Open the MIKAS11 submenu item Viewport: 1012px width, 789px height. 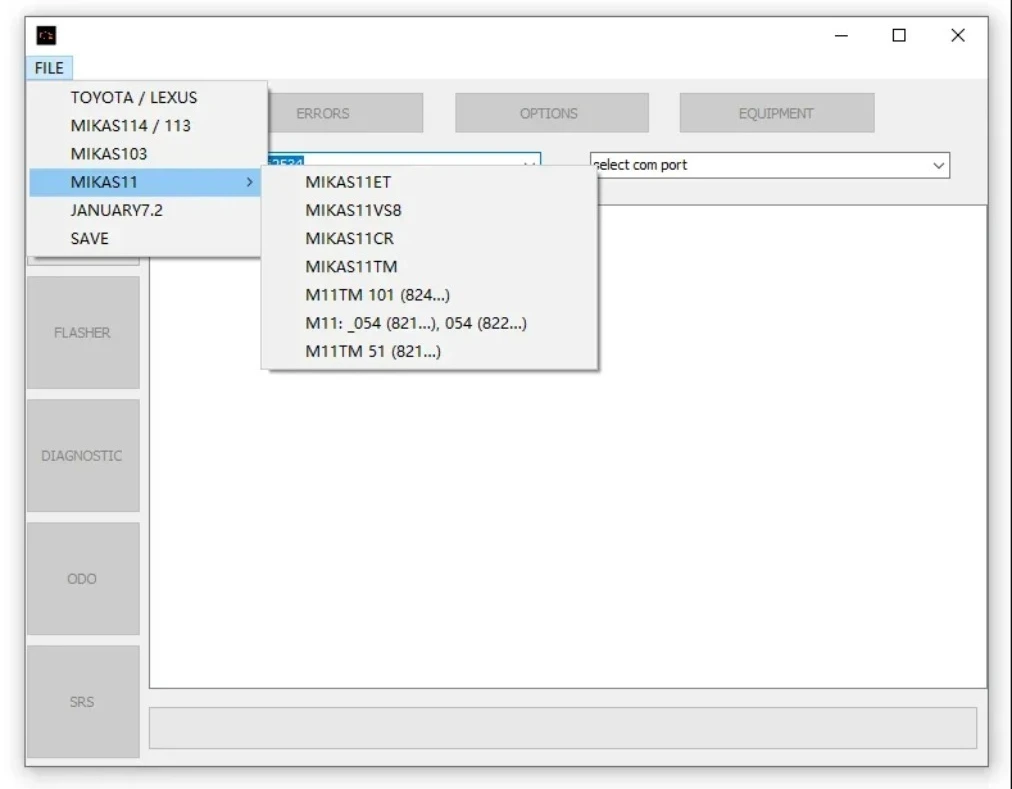pos(145,182)
